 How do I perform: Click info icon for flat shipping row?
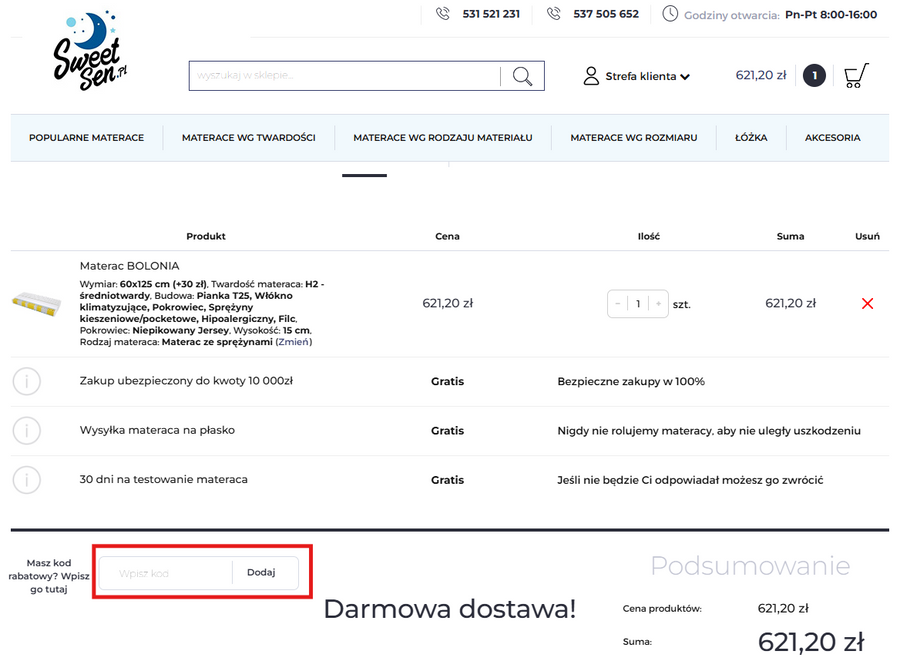(26, 431)
